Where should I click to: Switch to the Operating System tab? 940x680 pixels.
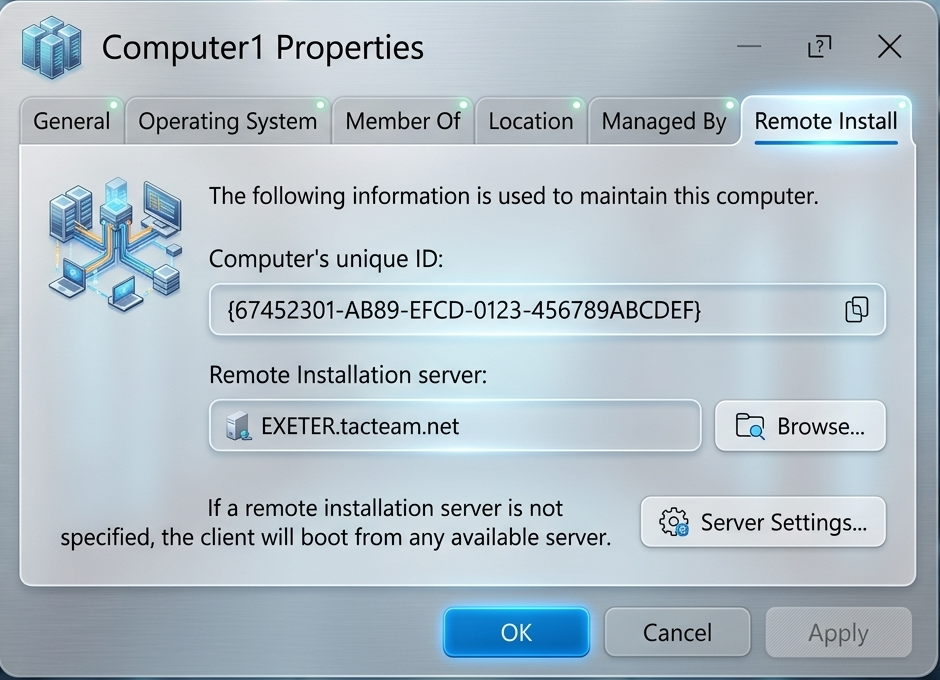(x=227, y=121)
